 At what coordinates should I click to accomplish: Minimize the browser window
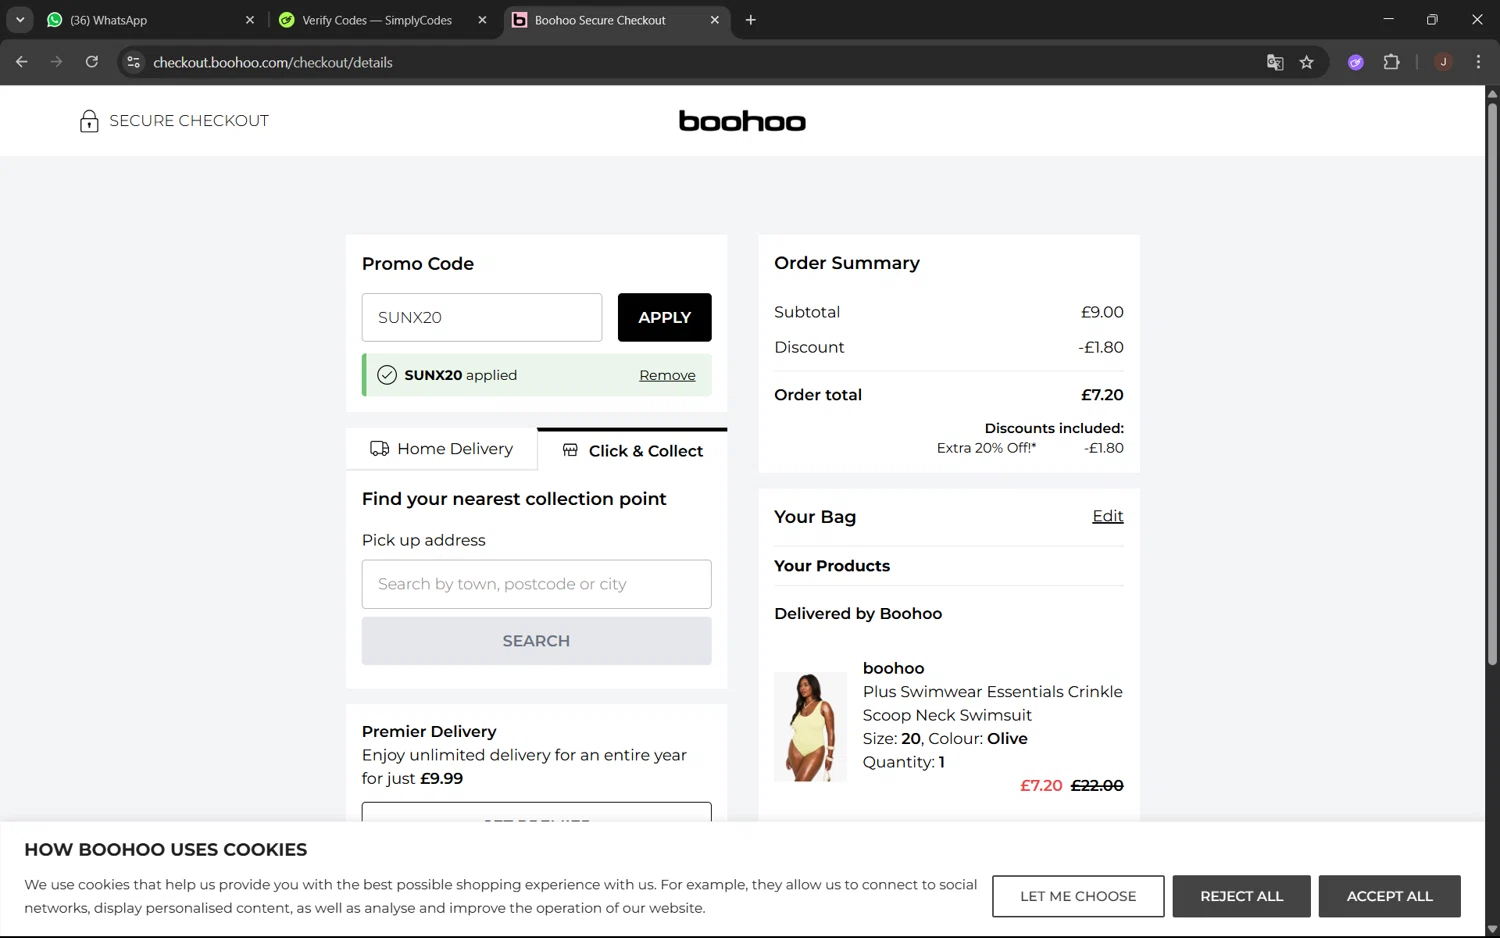point(1388,20)
